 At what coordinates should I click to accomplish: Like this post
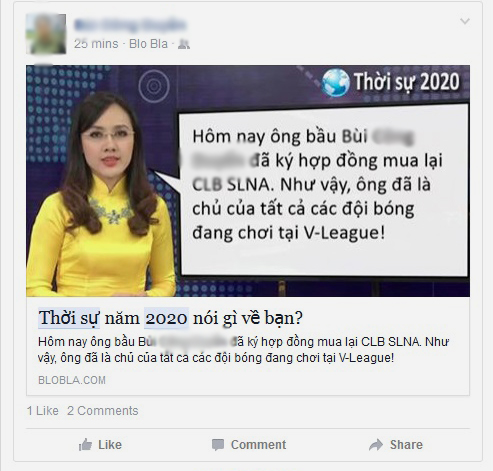pos(100,445)
